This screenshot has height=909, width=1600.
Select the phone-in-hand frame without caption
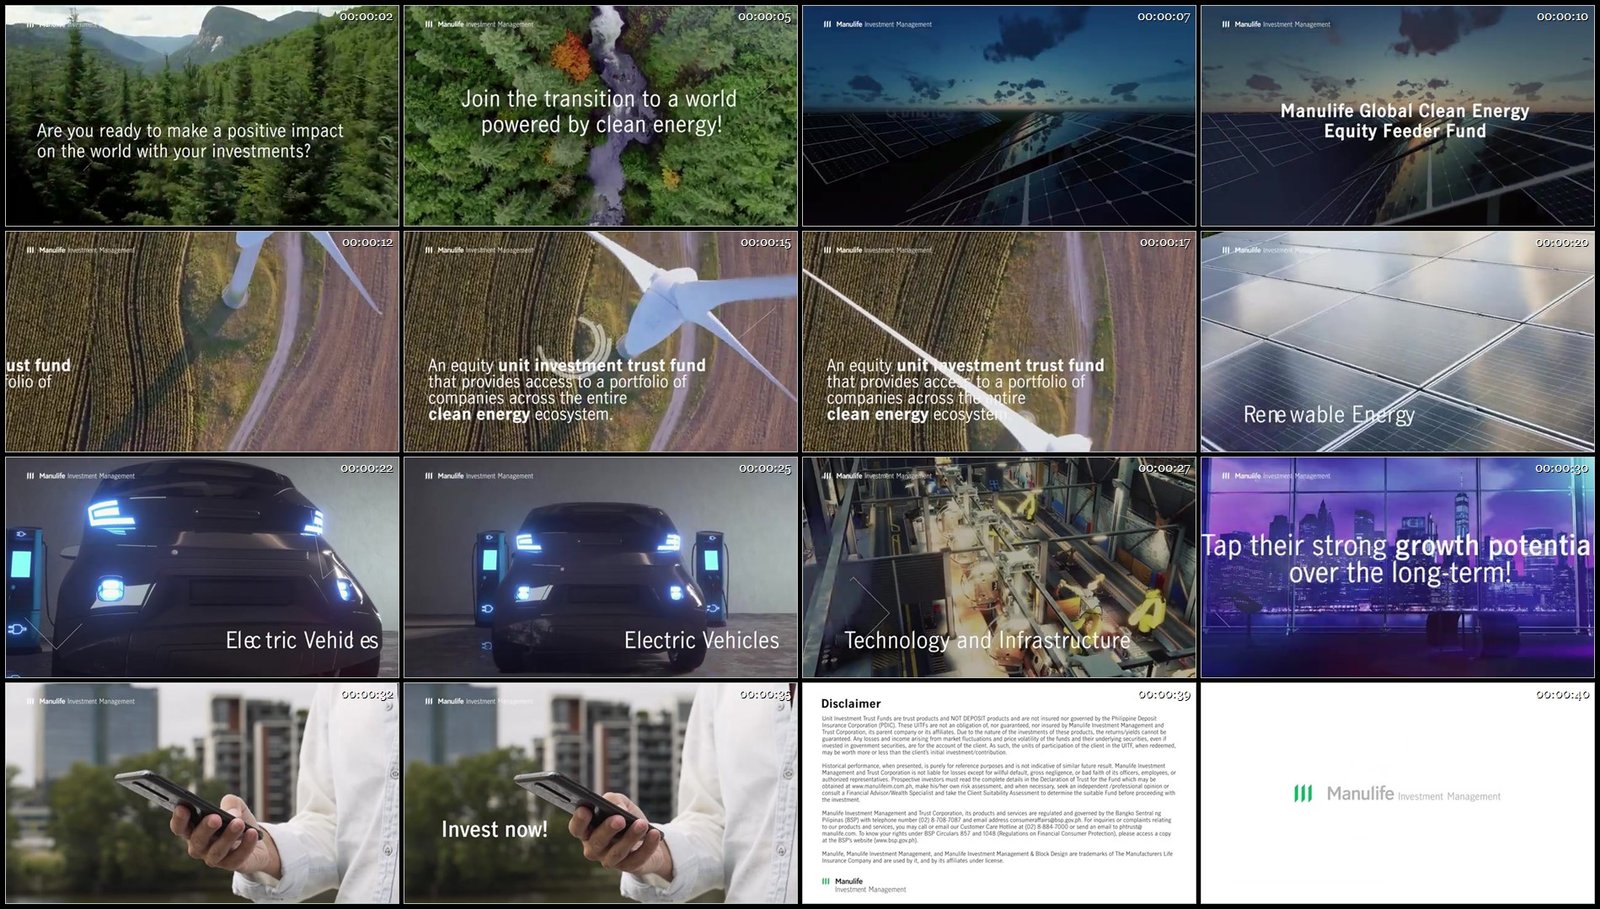point(202,794)
